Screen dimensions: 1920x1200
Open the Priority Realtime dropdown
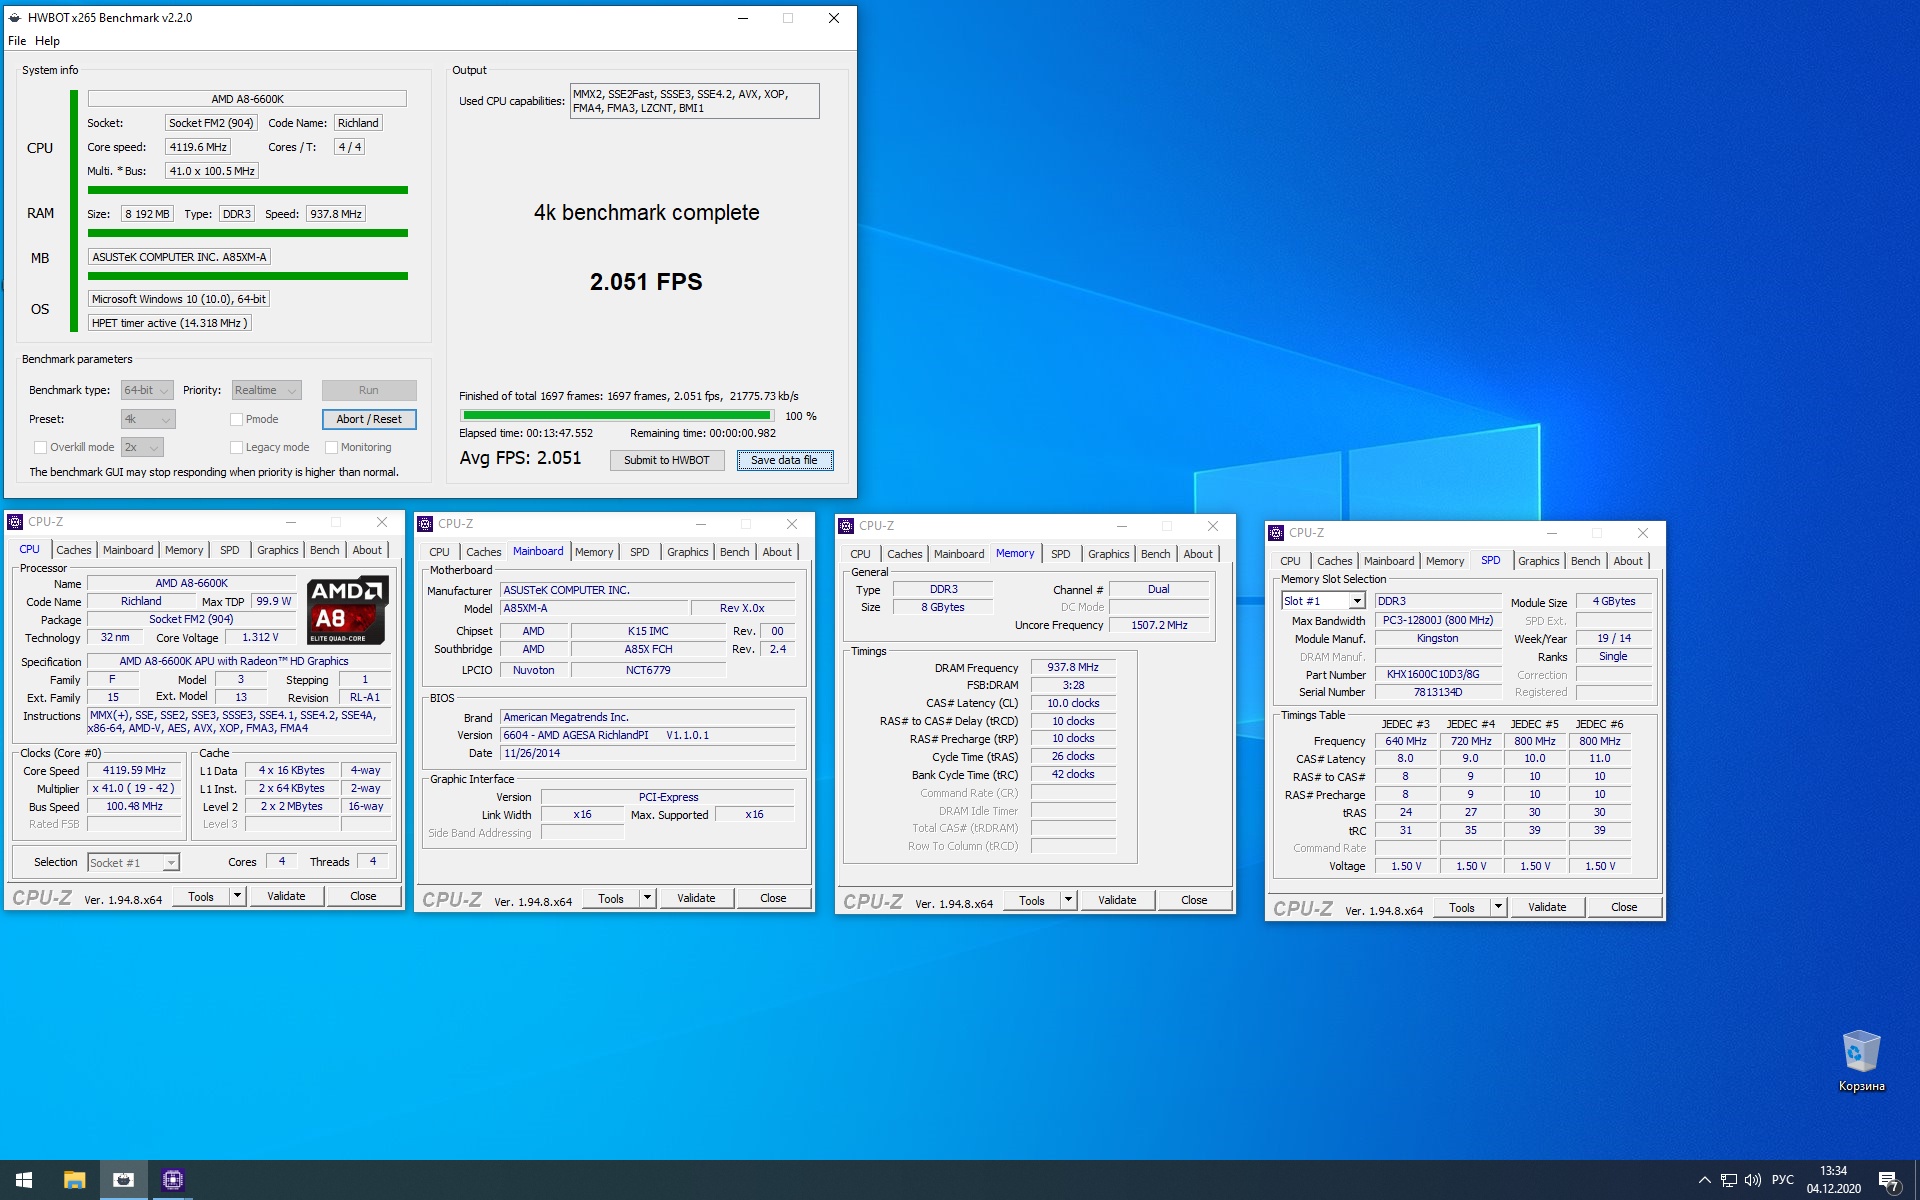click(266, 390)
